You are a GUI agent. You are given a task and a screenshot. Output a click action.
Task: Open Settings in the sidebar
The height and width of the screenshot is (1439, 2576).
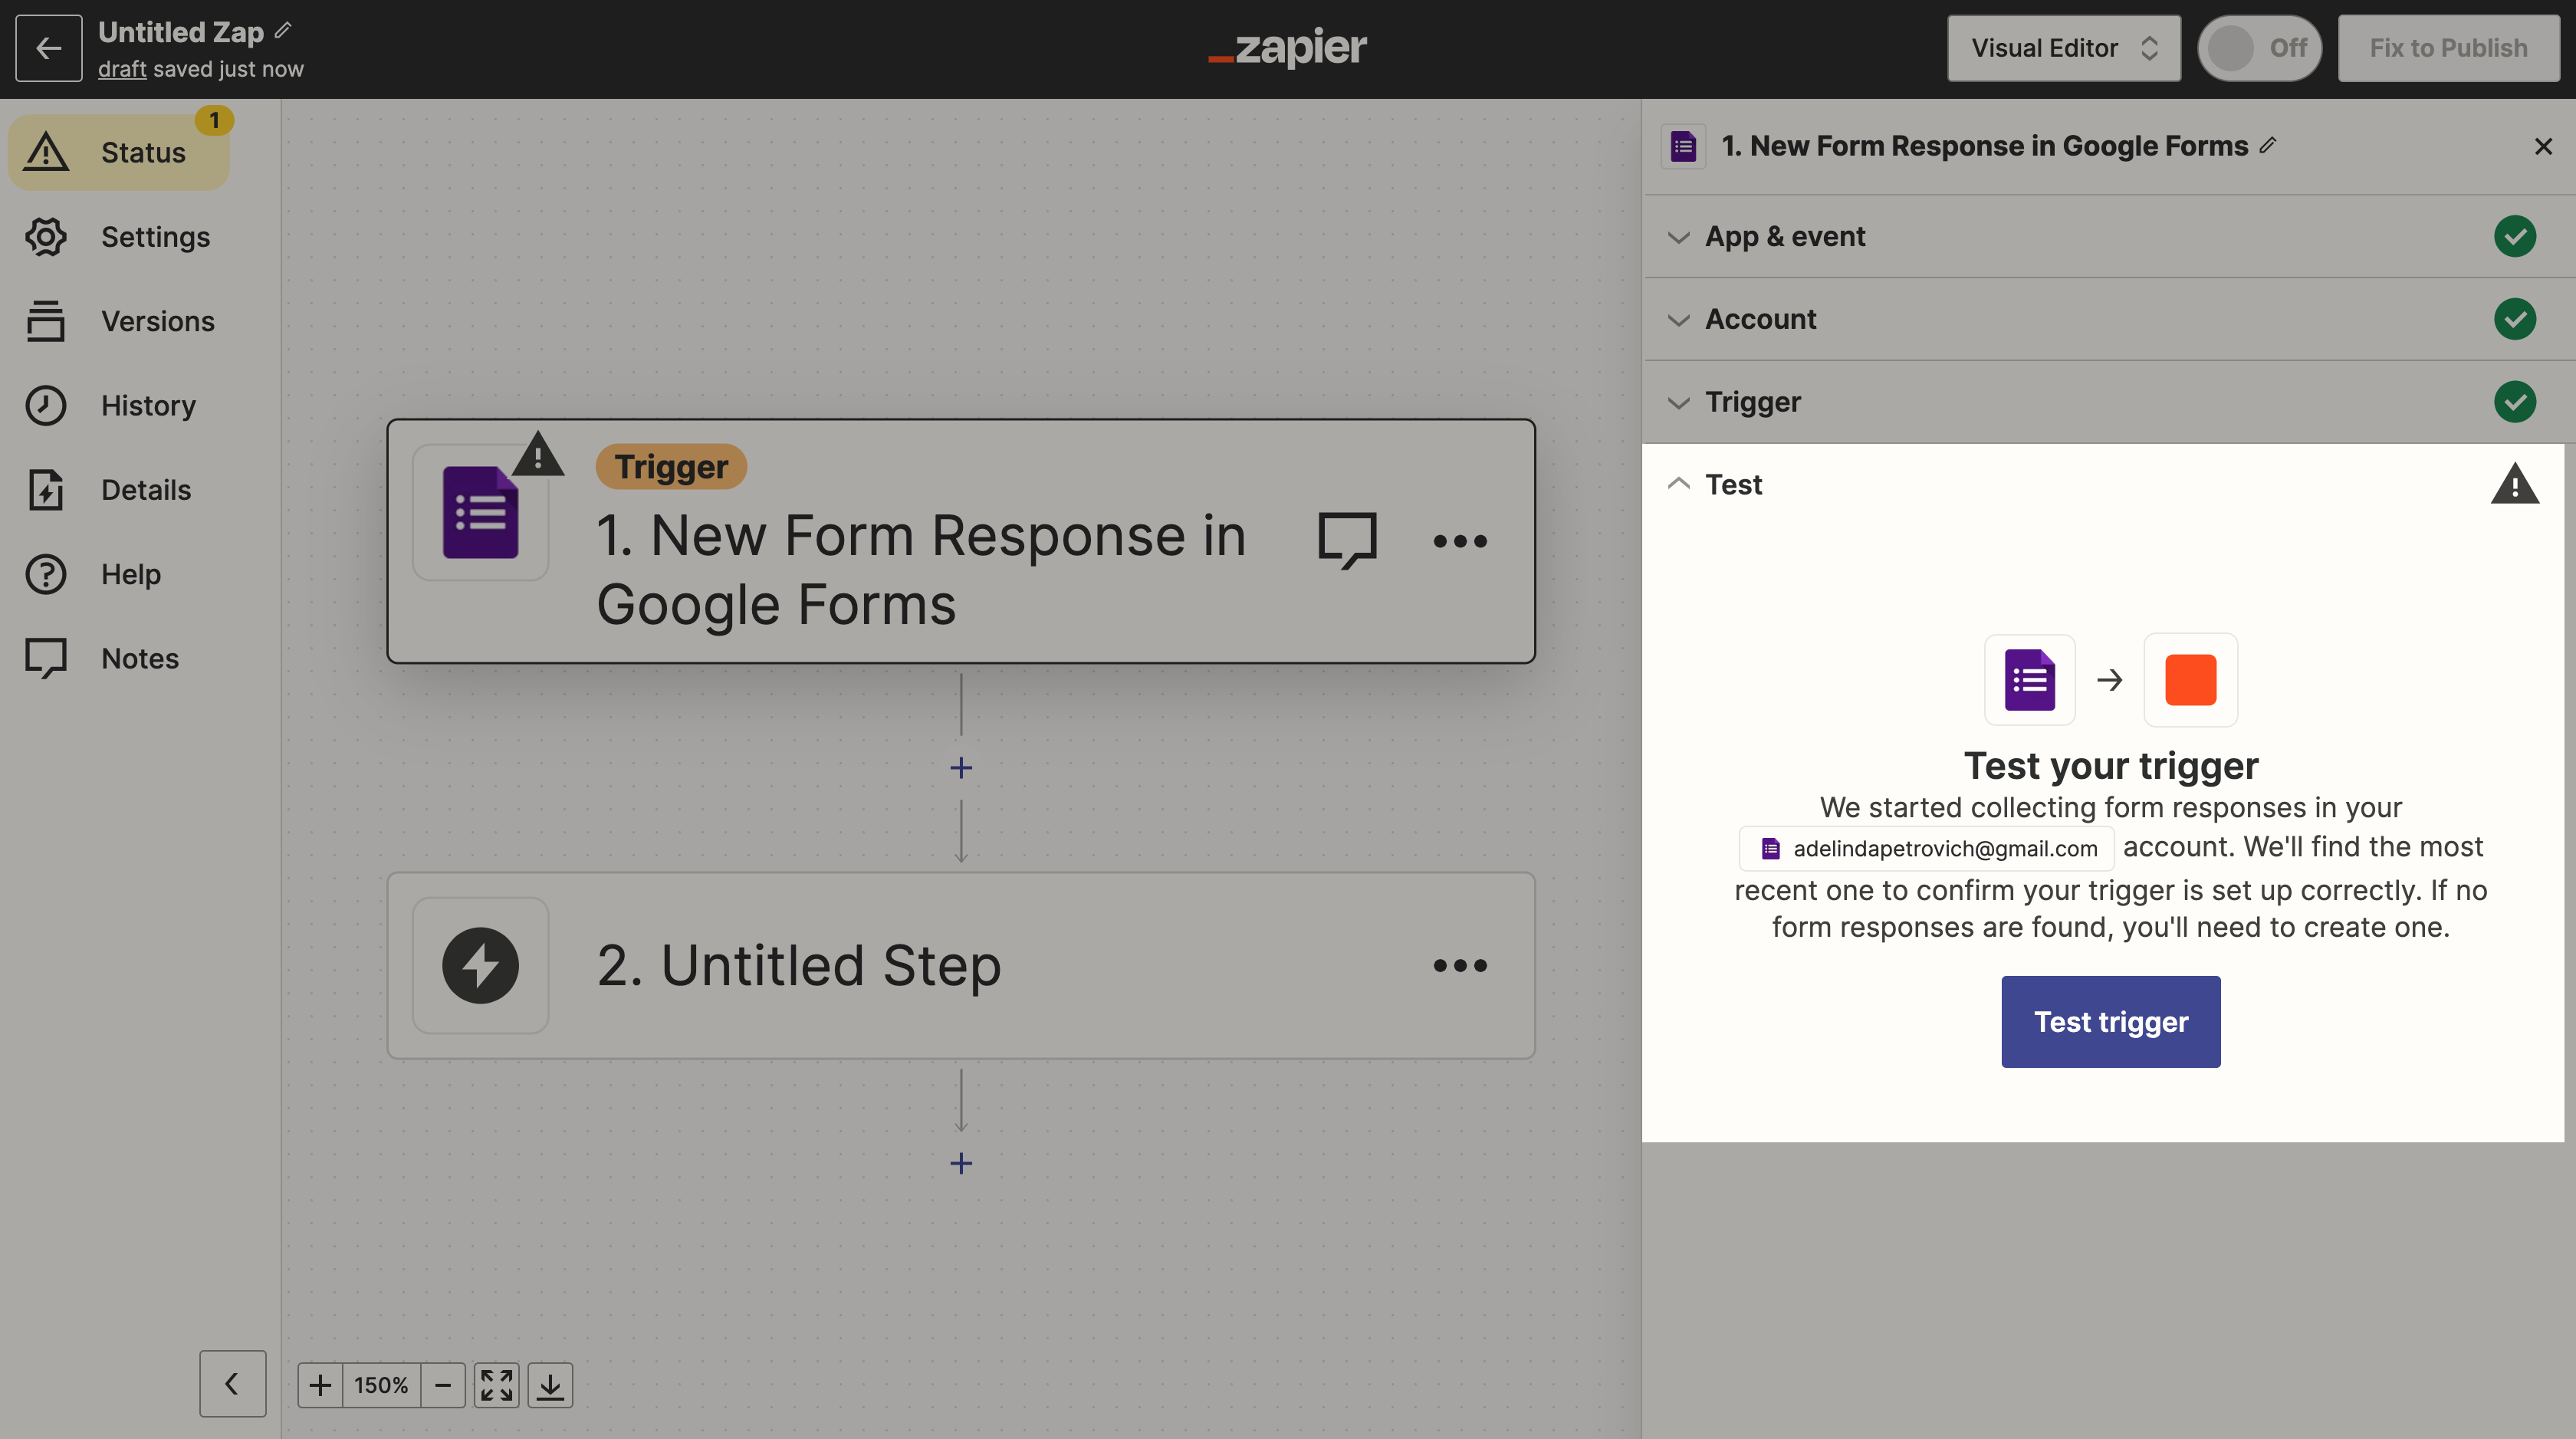coord(119,237)
